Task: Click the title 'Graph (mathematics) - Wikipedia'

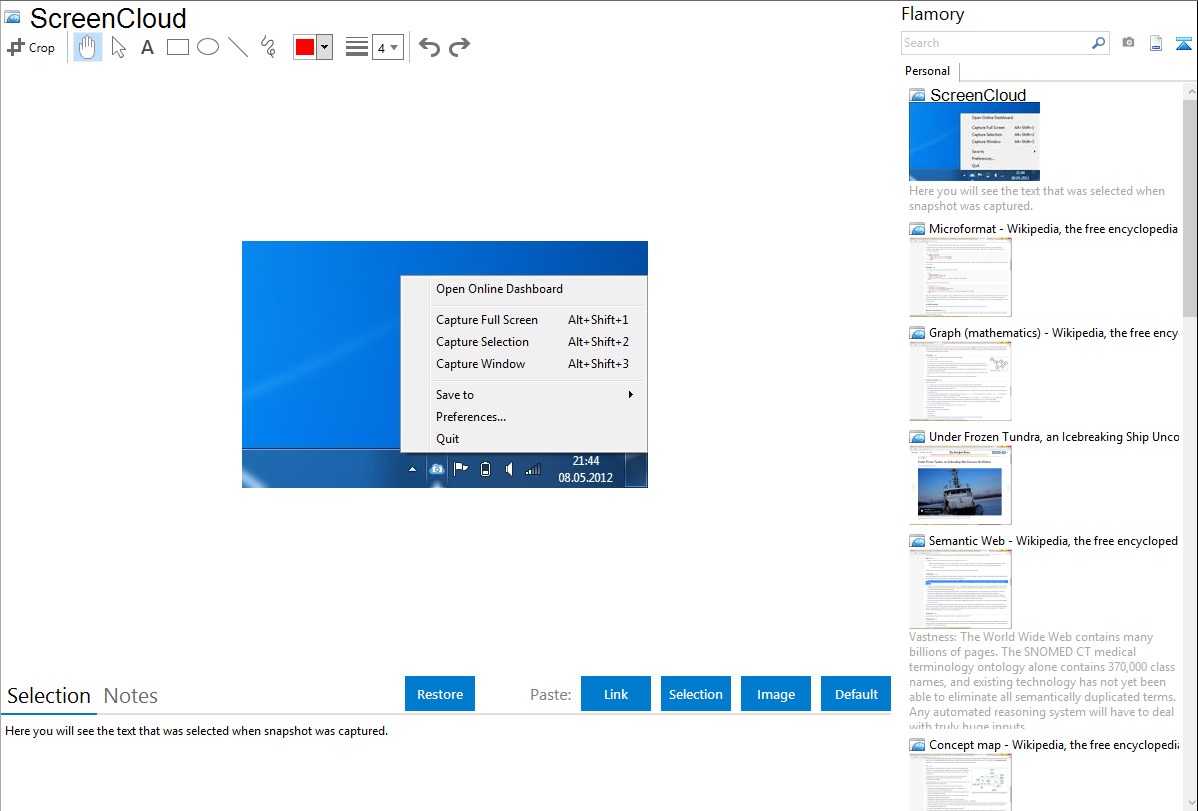Action: [1053, 333]
